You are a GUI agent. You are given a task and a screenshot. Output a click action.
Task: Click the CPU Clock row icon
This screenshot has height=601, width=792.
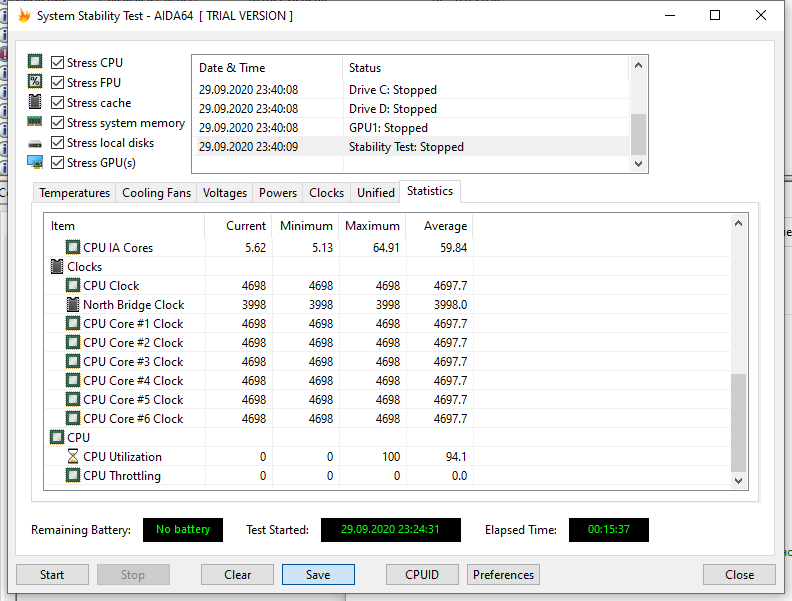pos(73,285)
